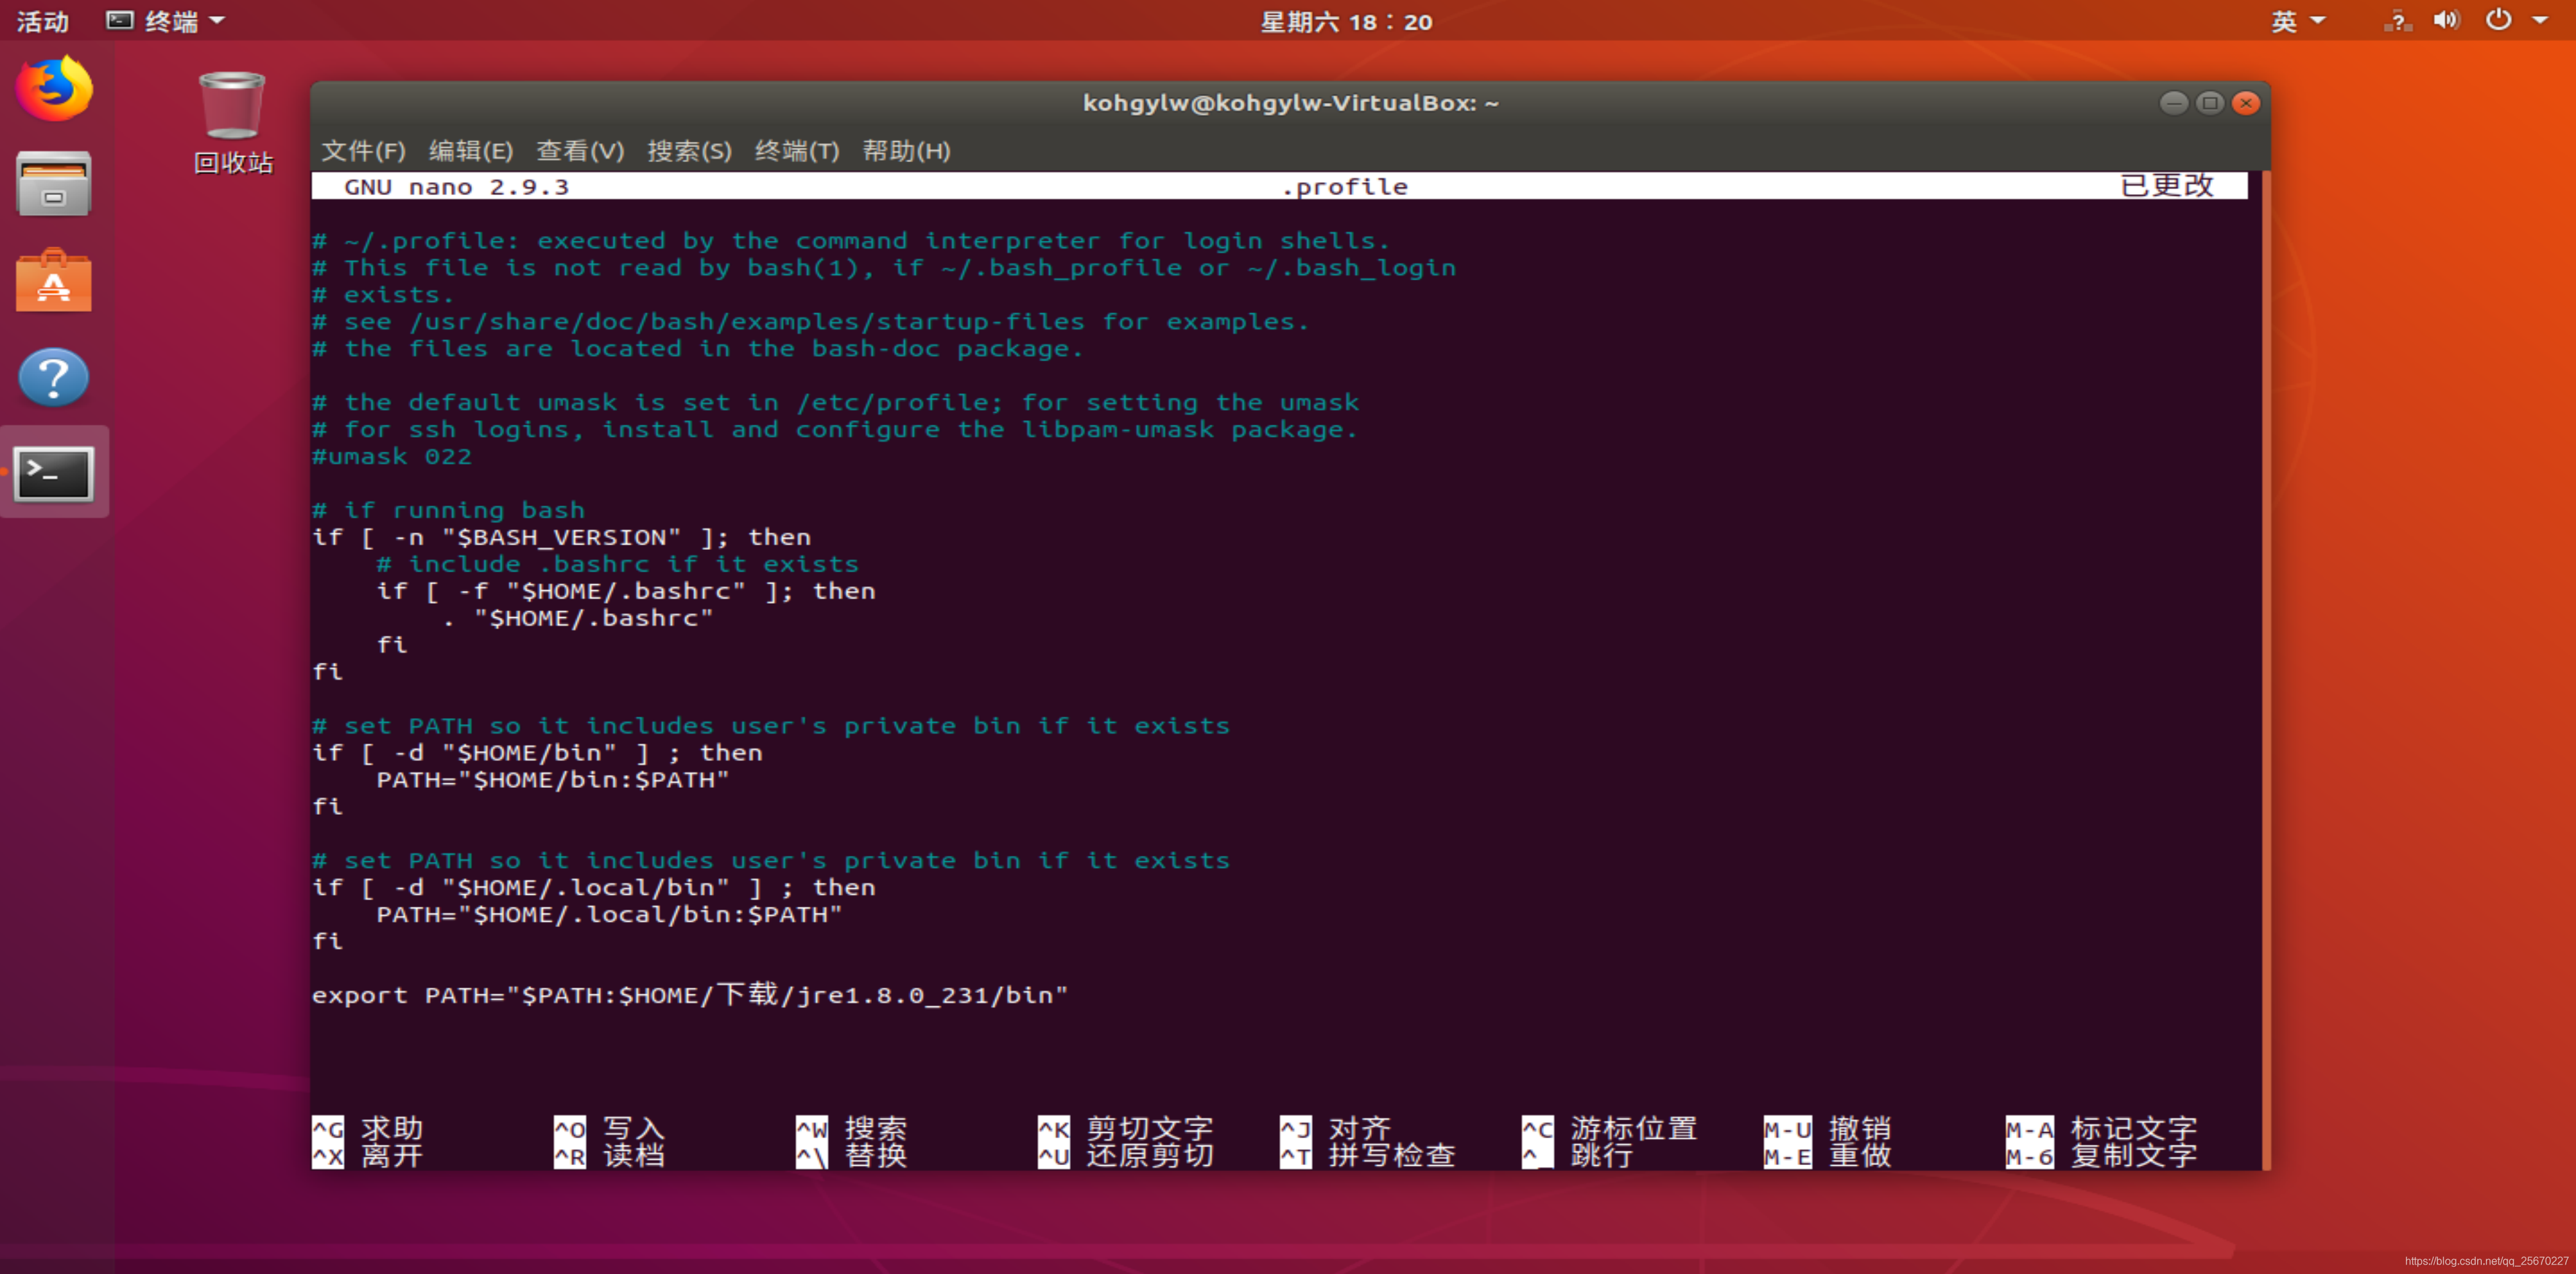Expand the system menu arrow at top right
Image resolution: width=2576 pixels, height=1274 pixels.
pyautogui.click(x=2541, y=21)
